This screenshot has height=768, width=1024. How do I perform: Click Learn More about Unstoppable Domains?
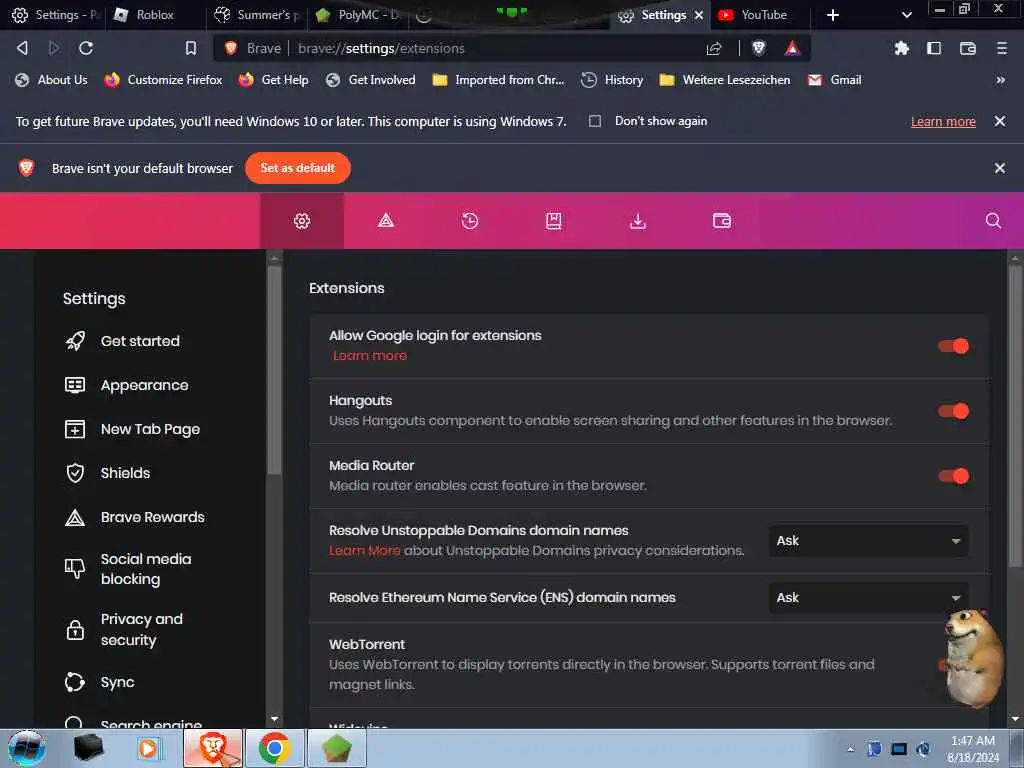coord(364,551)
